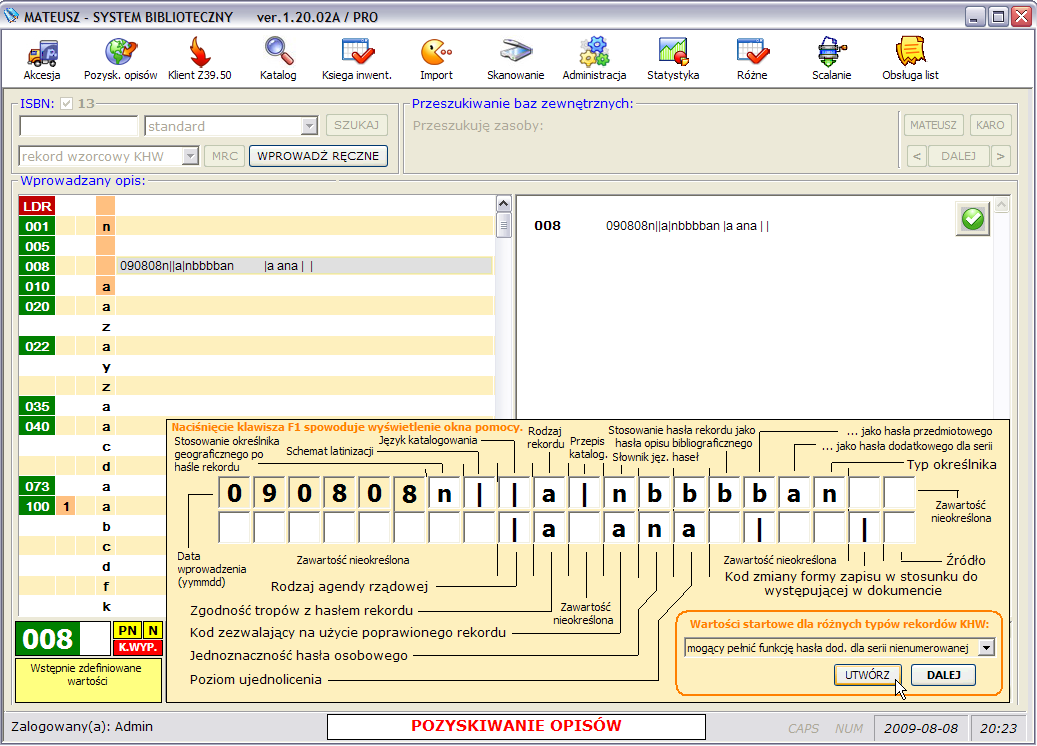The image size is (1037, 746).
Task: Click the UTWÓRZ button
Action: click(867, 675)
